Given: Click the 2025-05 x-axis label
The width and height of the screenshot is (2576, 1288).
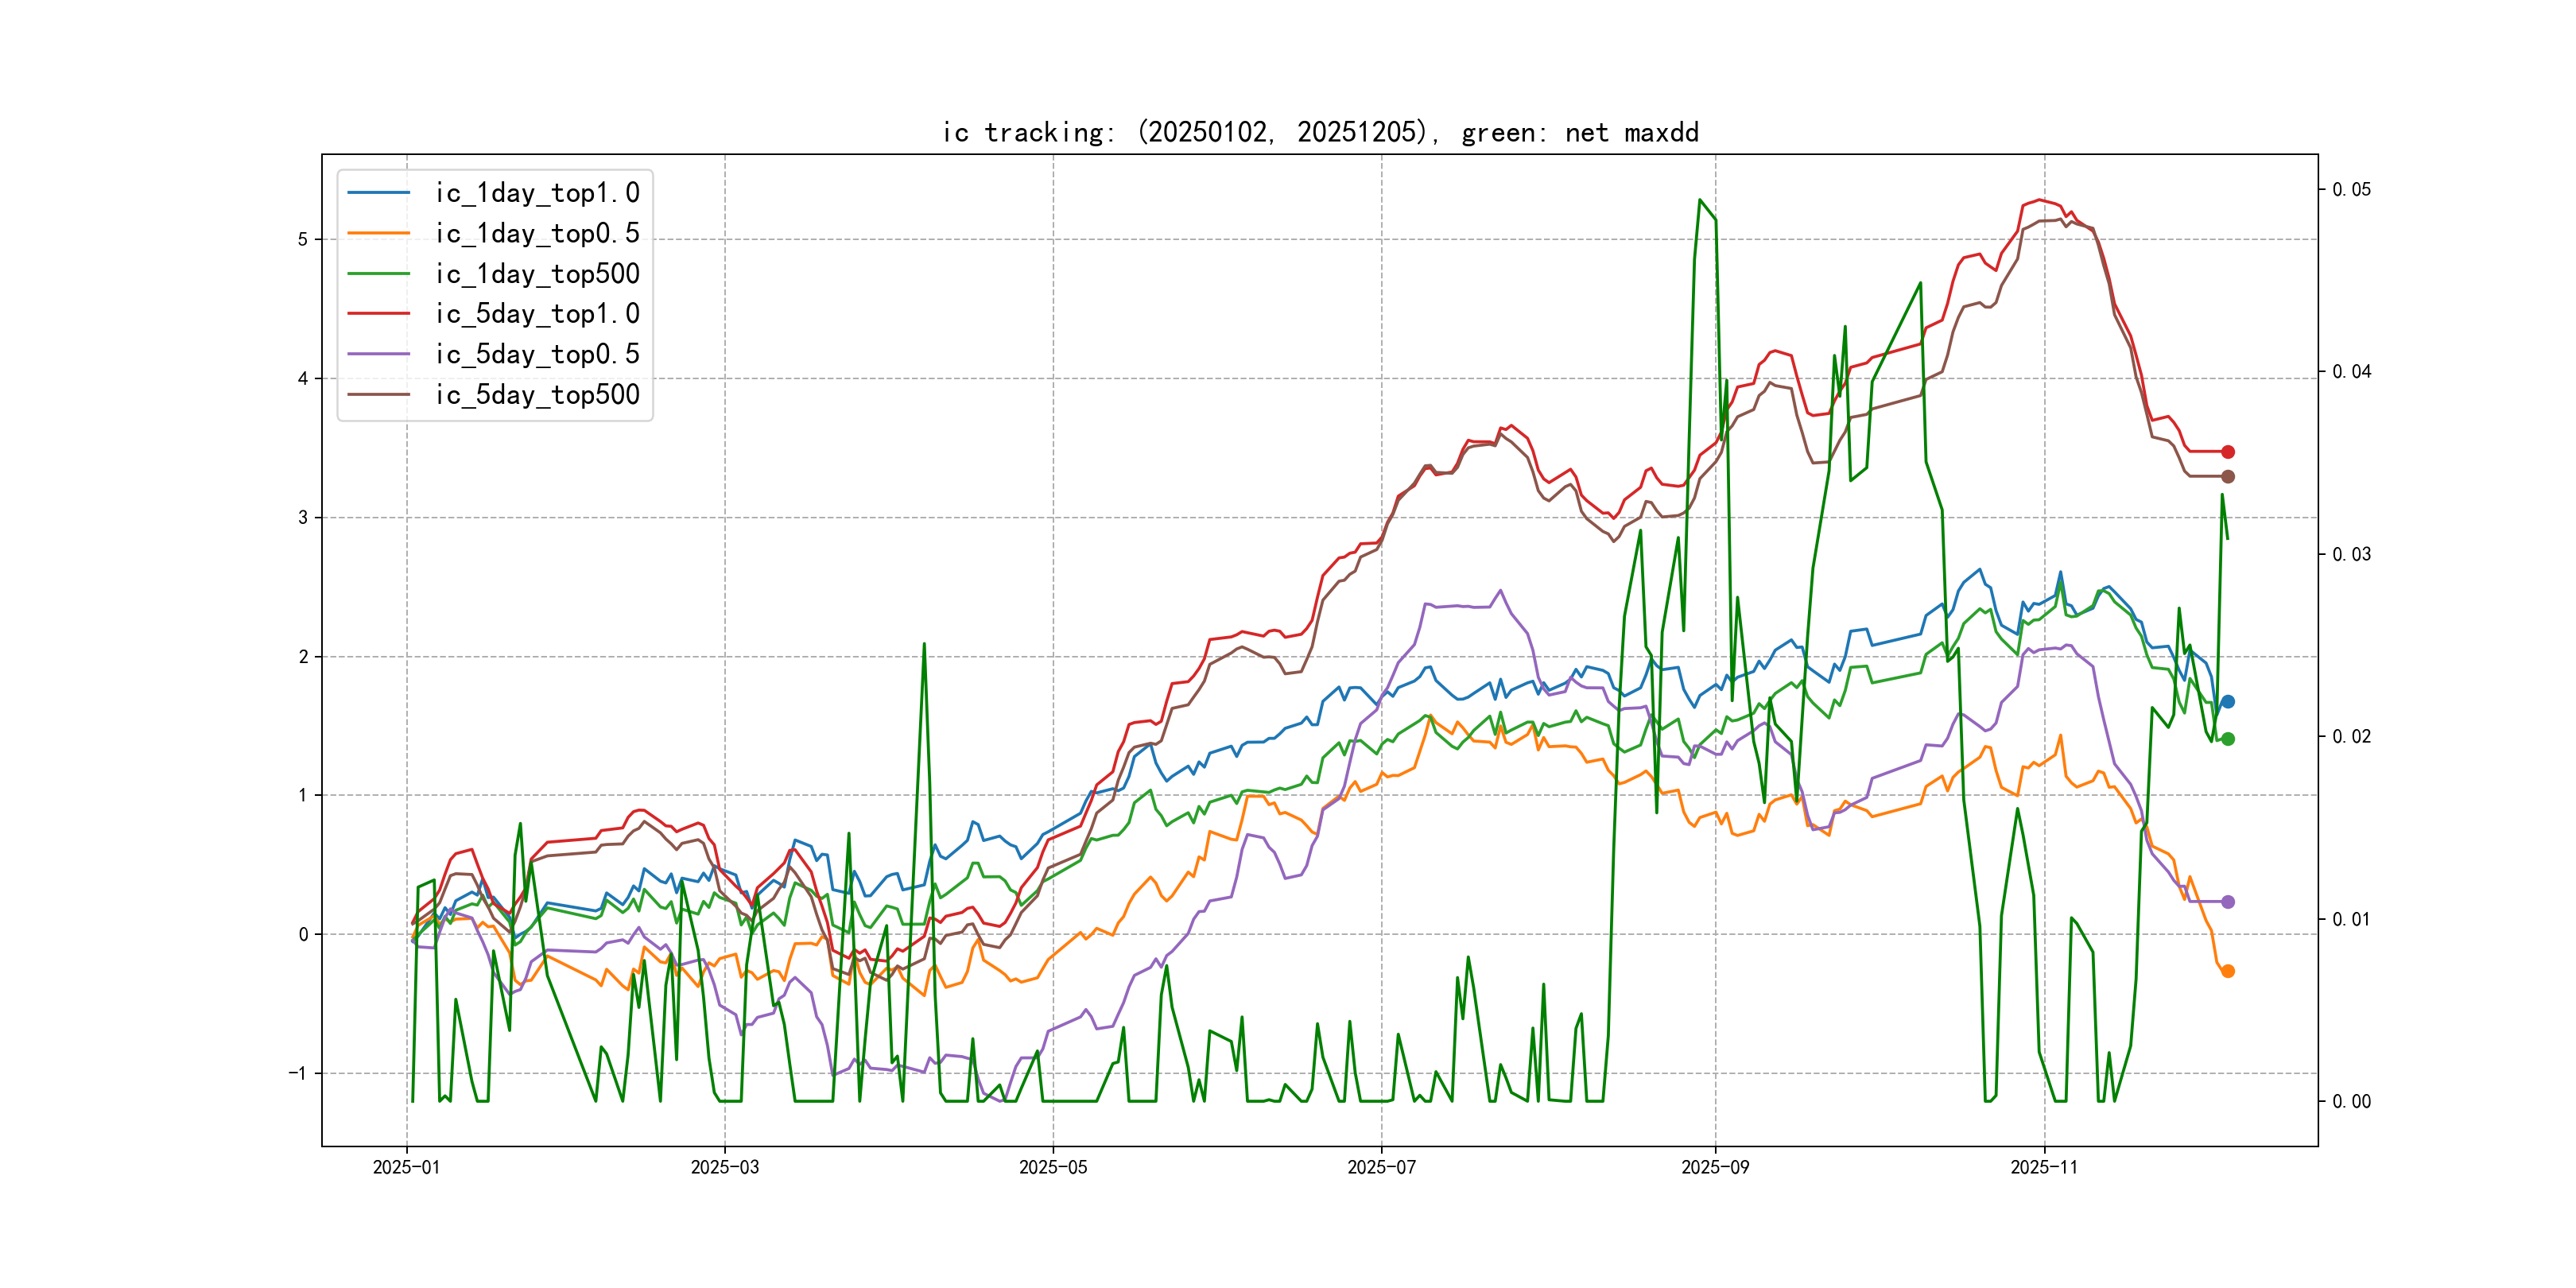Looking at the screenshot, I should [1053, 1167].
